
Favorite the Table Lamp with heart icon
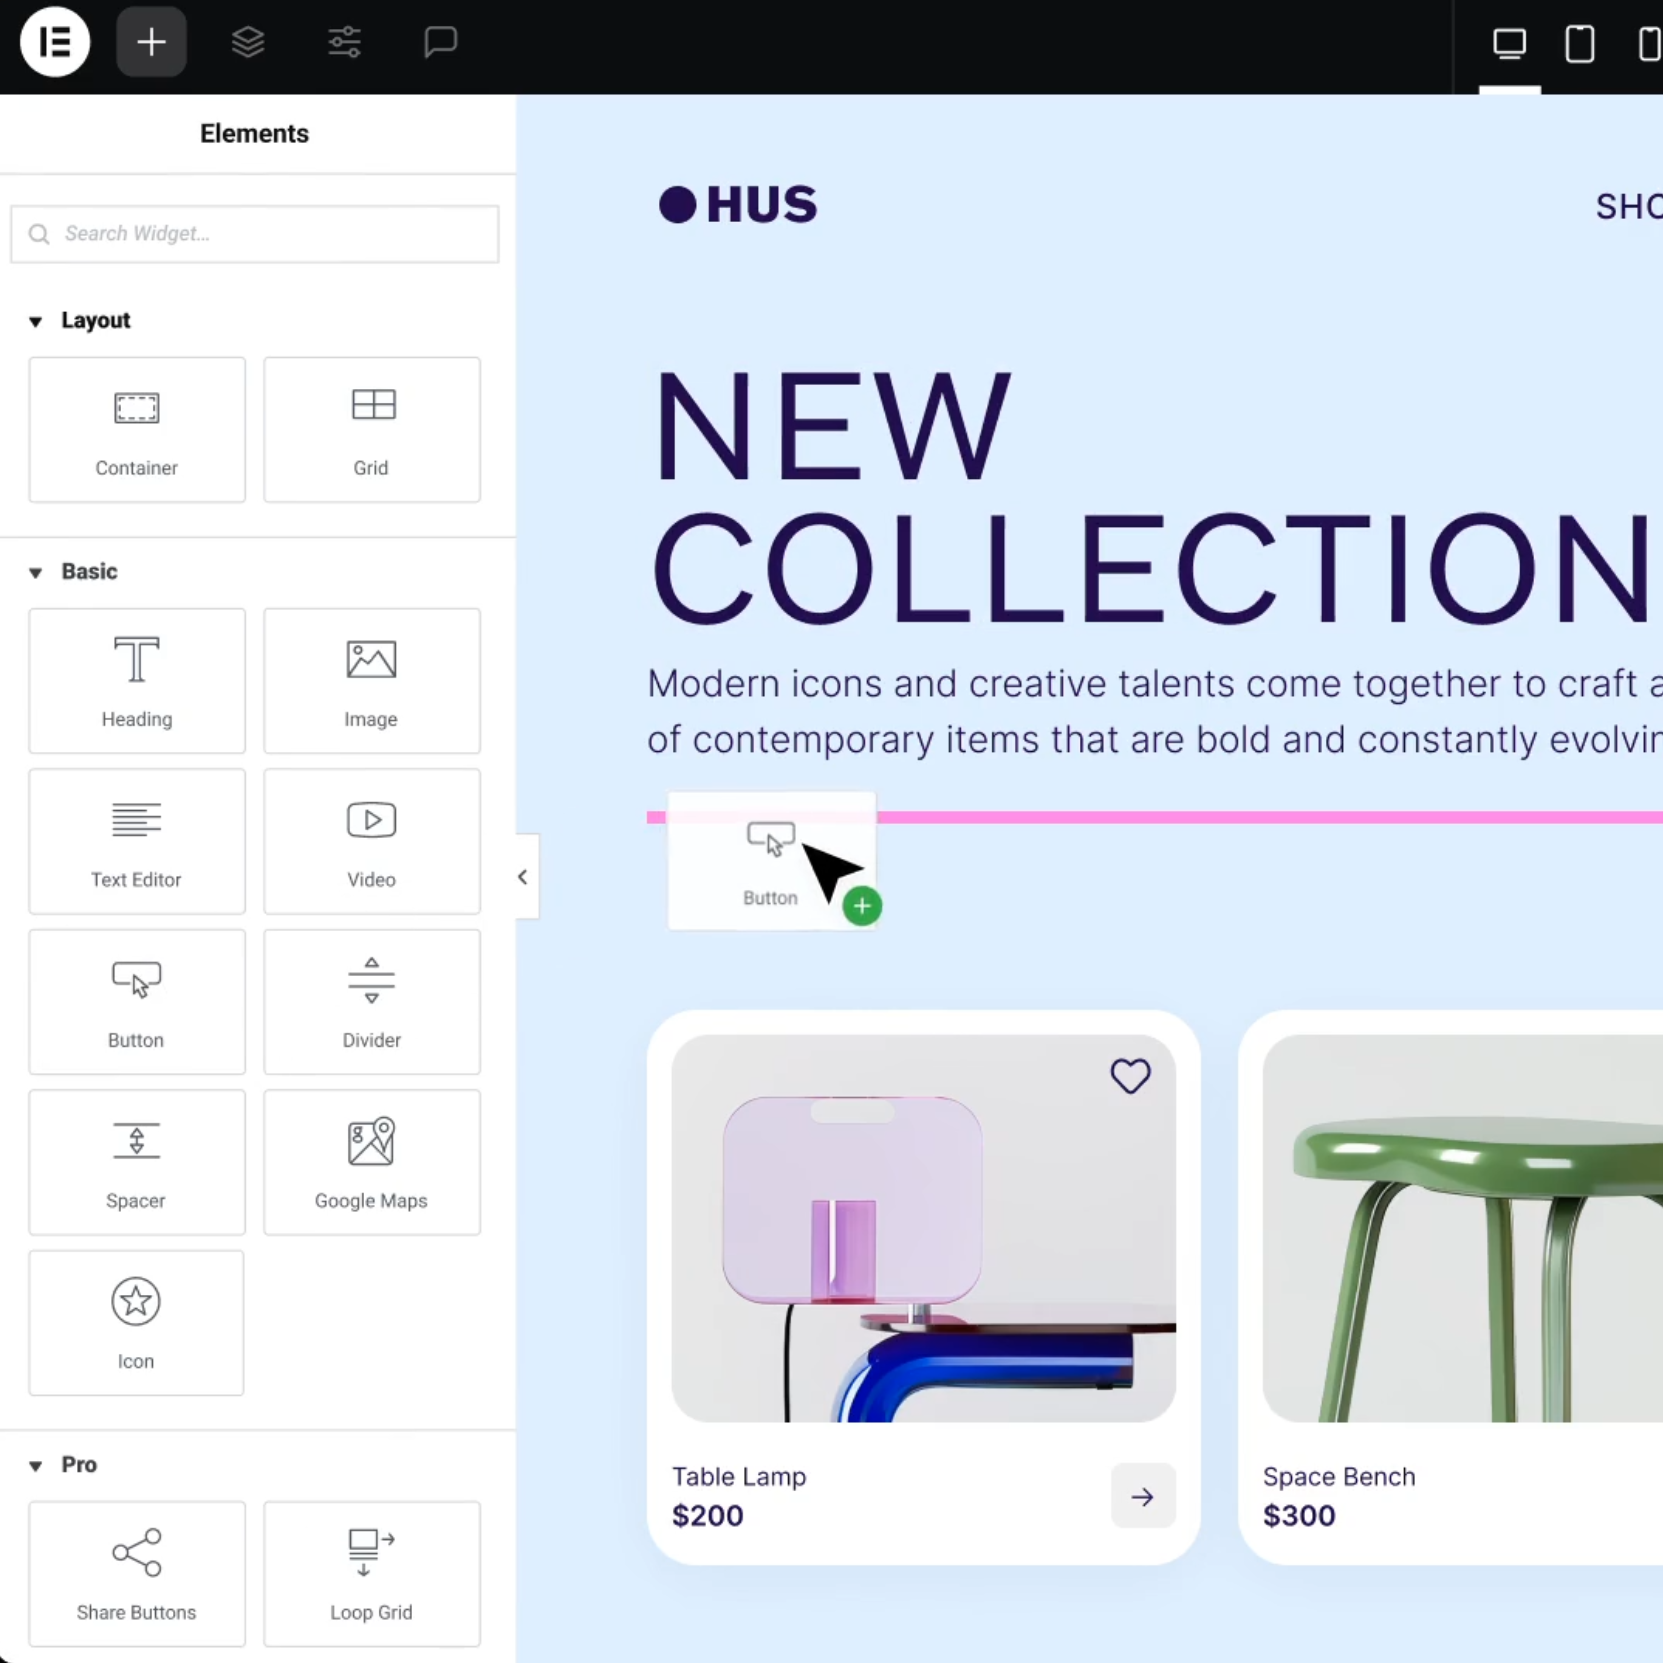click(x=1130, y=1076)
